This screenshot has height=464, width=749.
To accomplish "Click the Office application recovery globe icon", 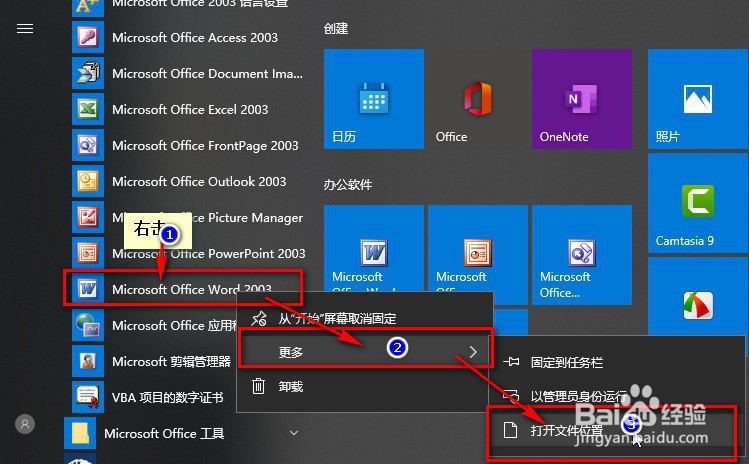I will 88,325.
